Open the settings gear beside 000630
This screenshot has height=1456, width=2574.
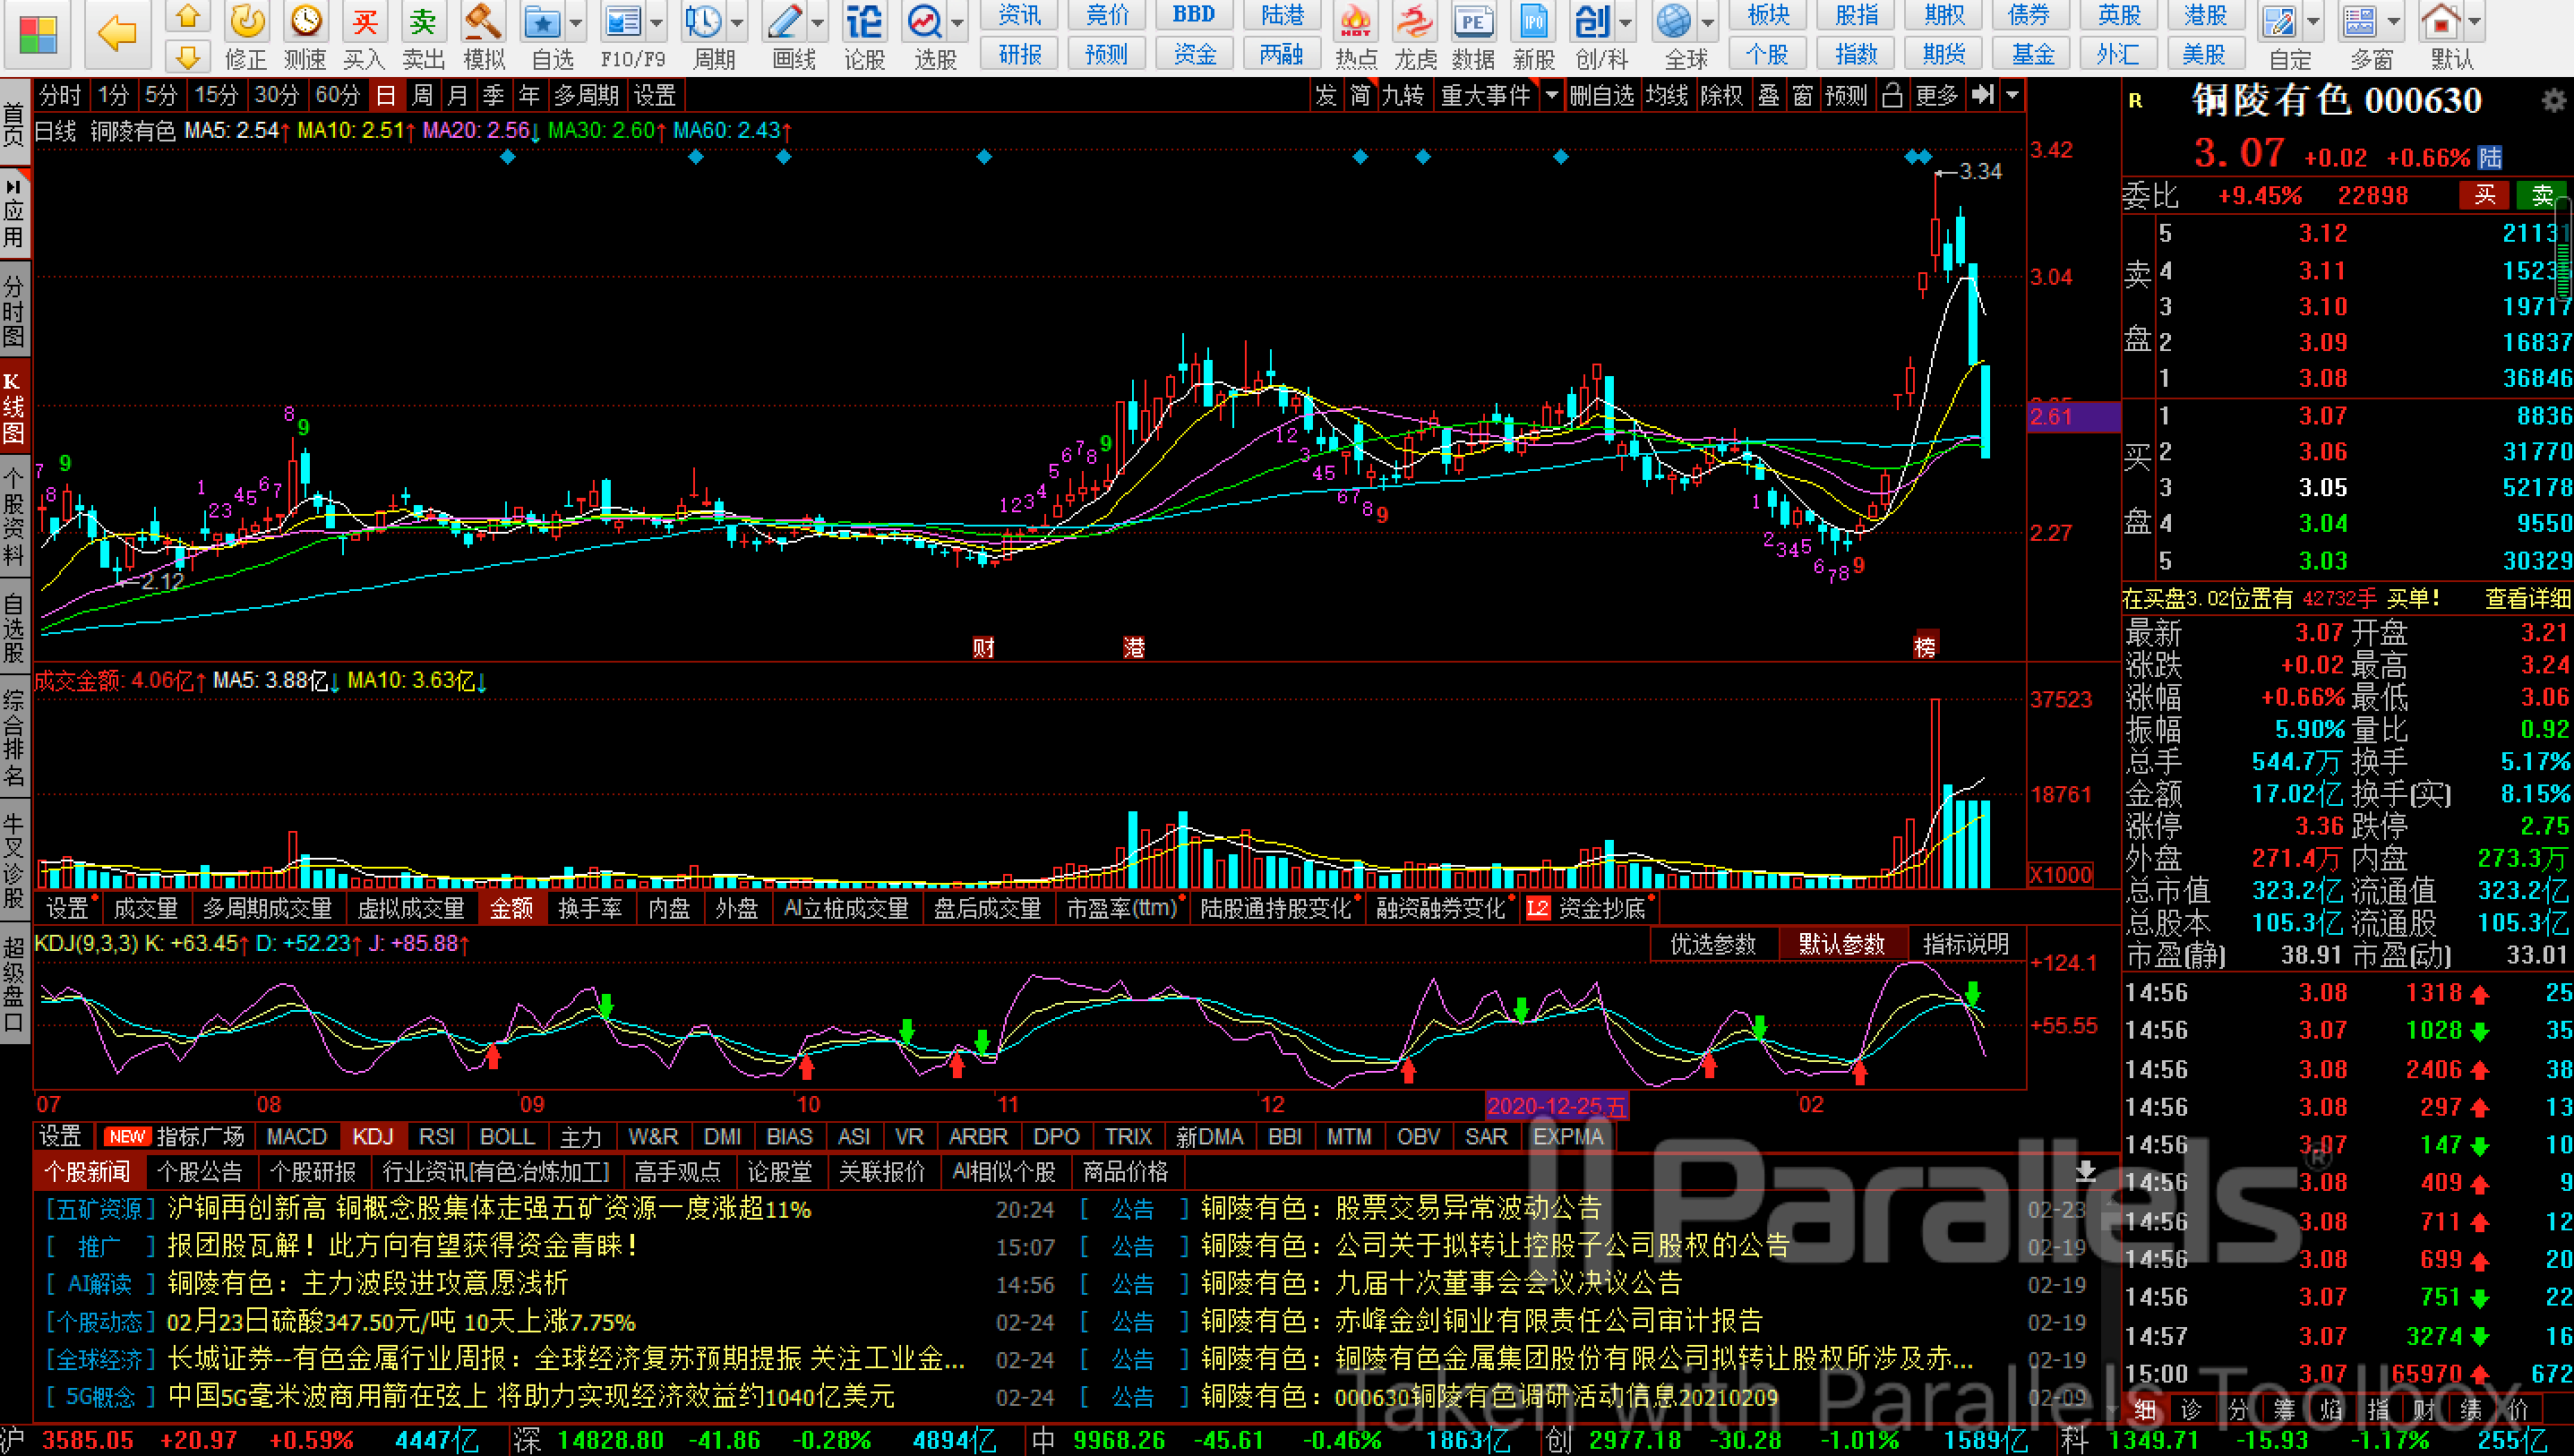[x=2553, y=101]
